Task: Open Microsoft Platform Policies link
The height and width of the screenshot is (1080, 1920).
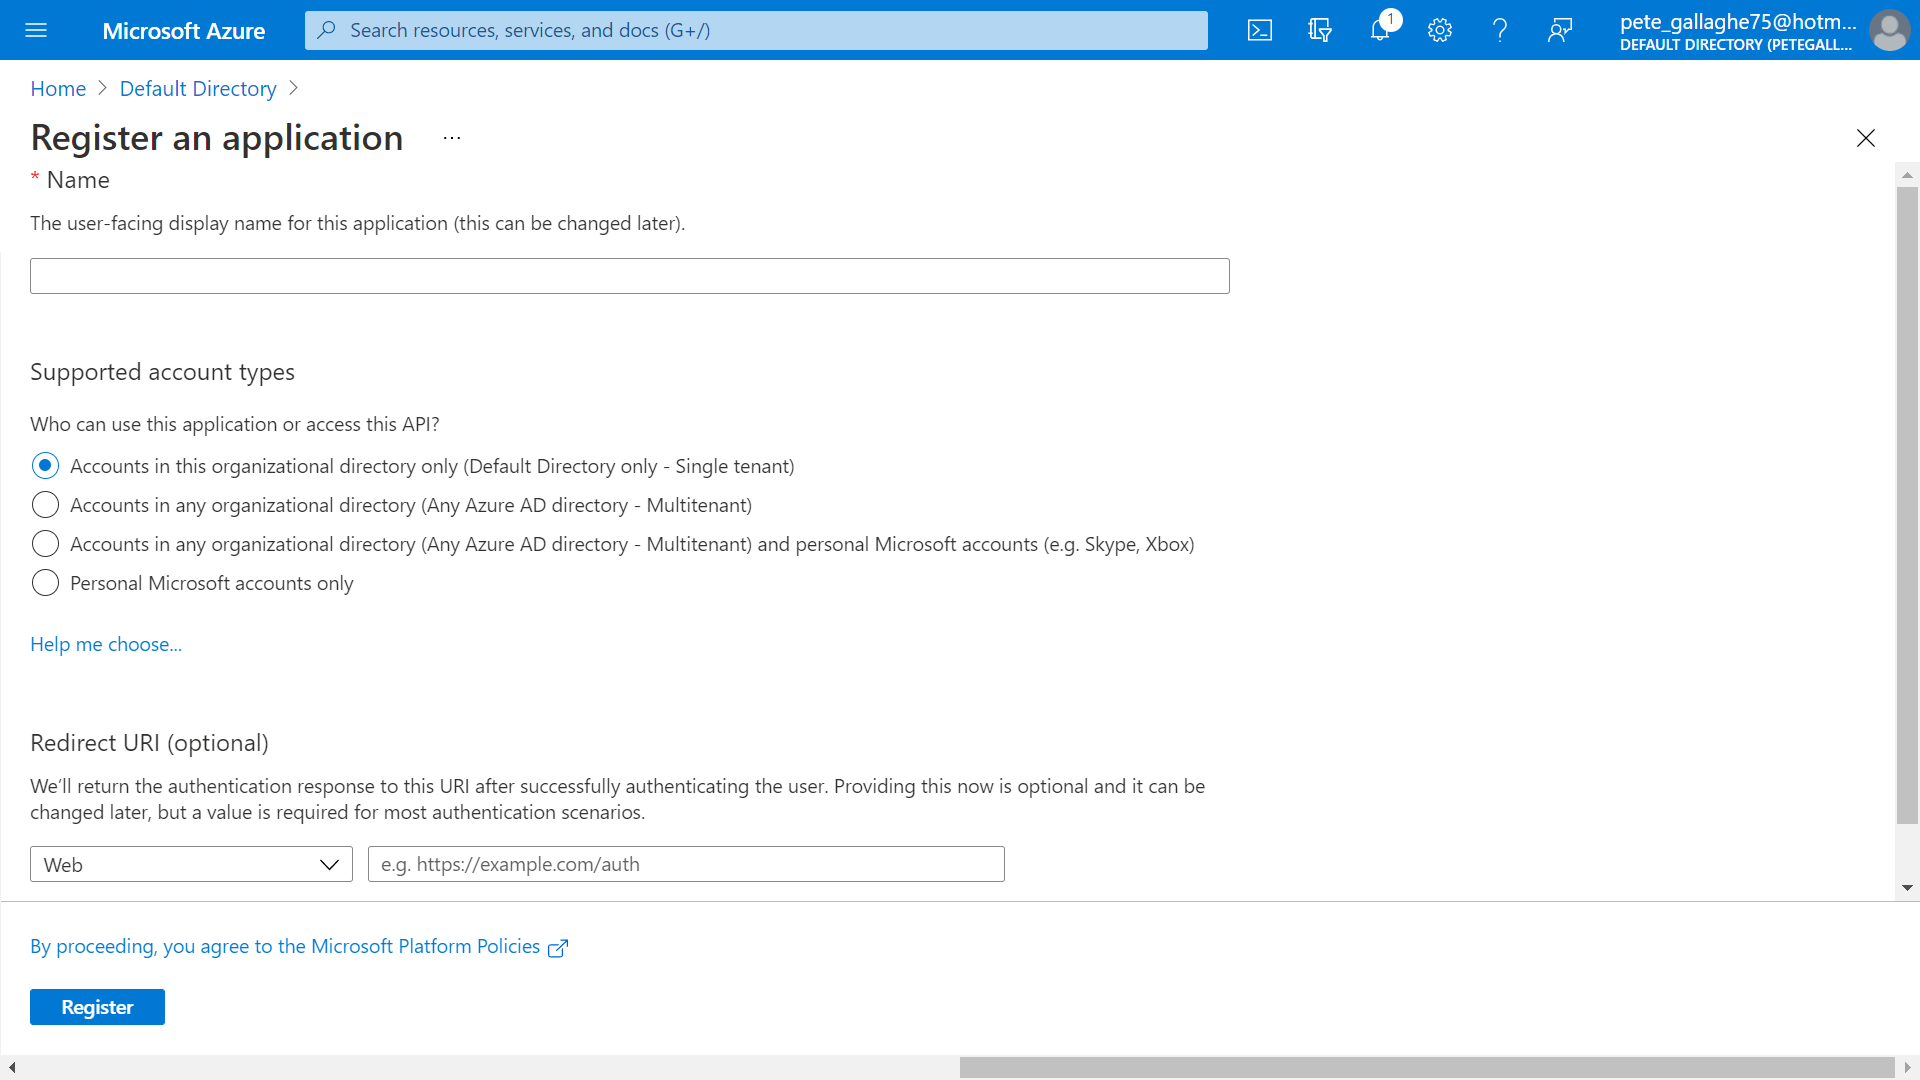Action: (285, 946)
